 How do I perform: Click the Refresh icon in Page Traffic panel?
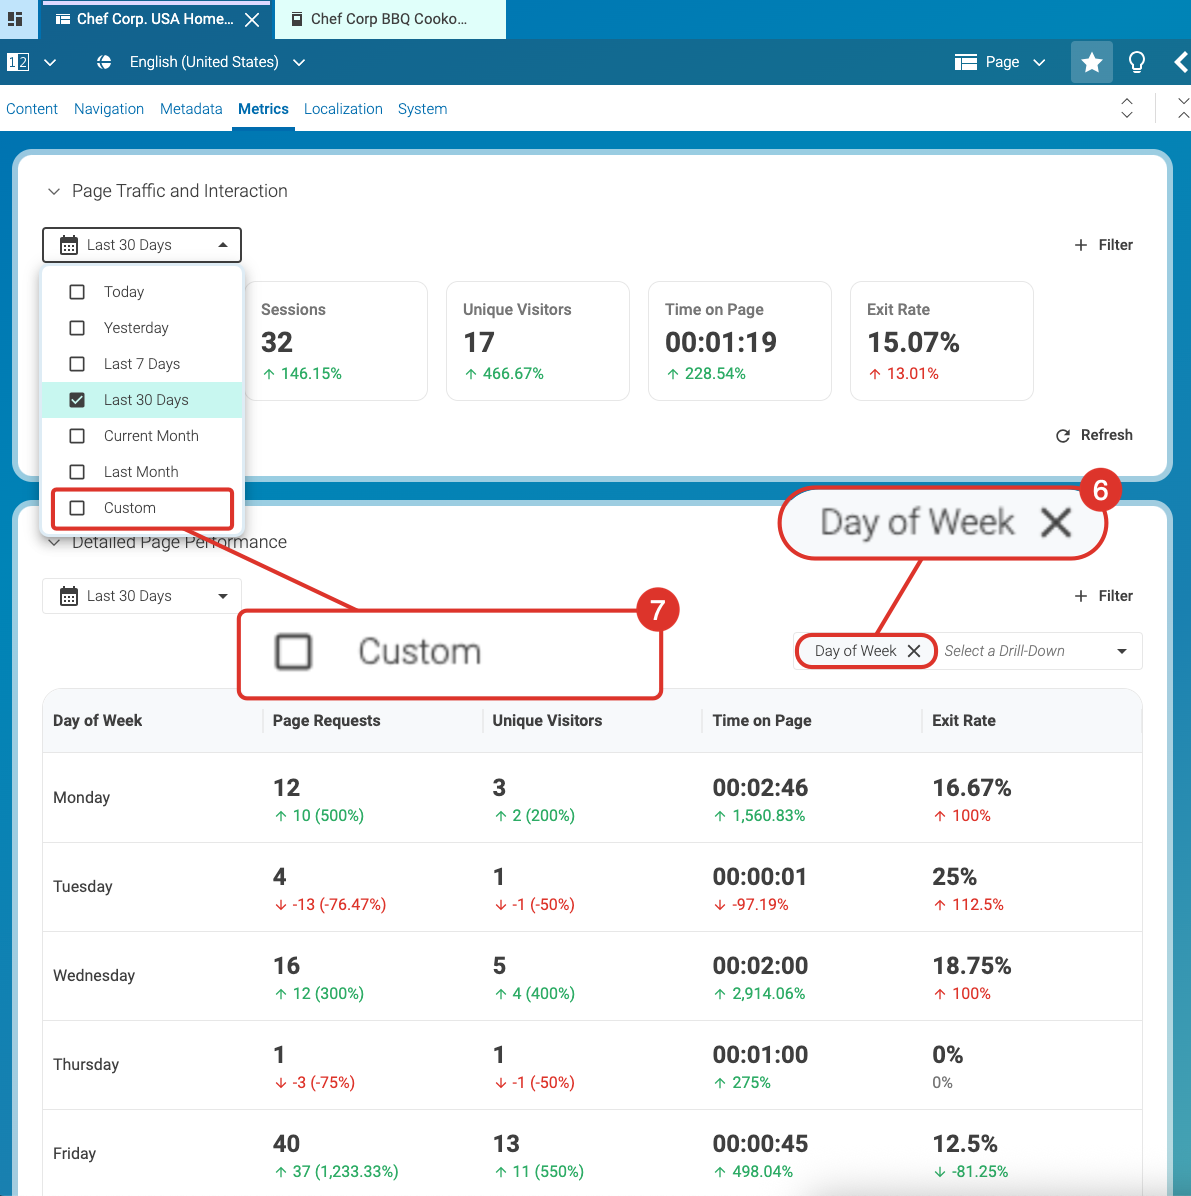pos(1063,436)
